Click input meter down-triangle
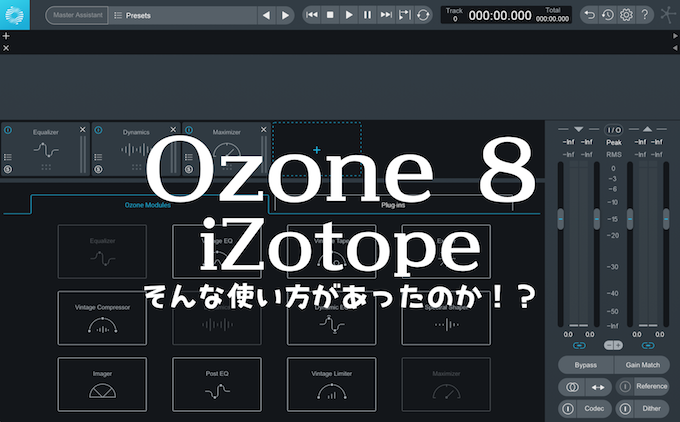The width and height of the screenshot is (680, 422). coord(579,129)
